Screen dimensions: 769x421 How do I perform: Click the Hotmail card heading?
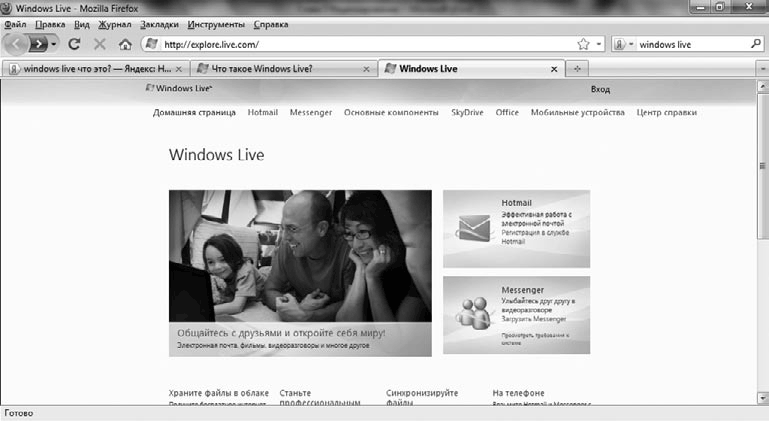pyautogui.click(x=516, y=203)
